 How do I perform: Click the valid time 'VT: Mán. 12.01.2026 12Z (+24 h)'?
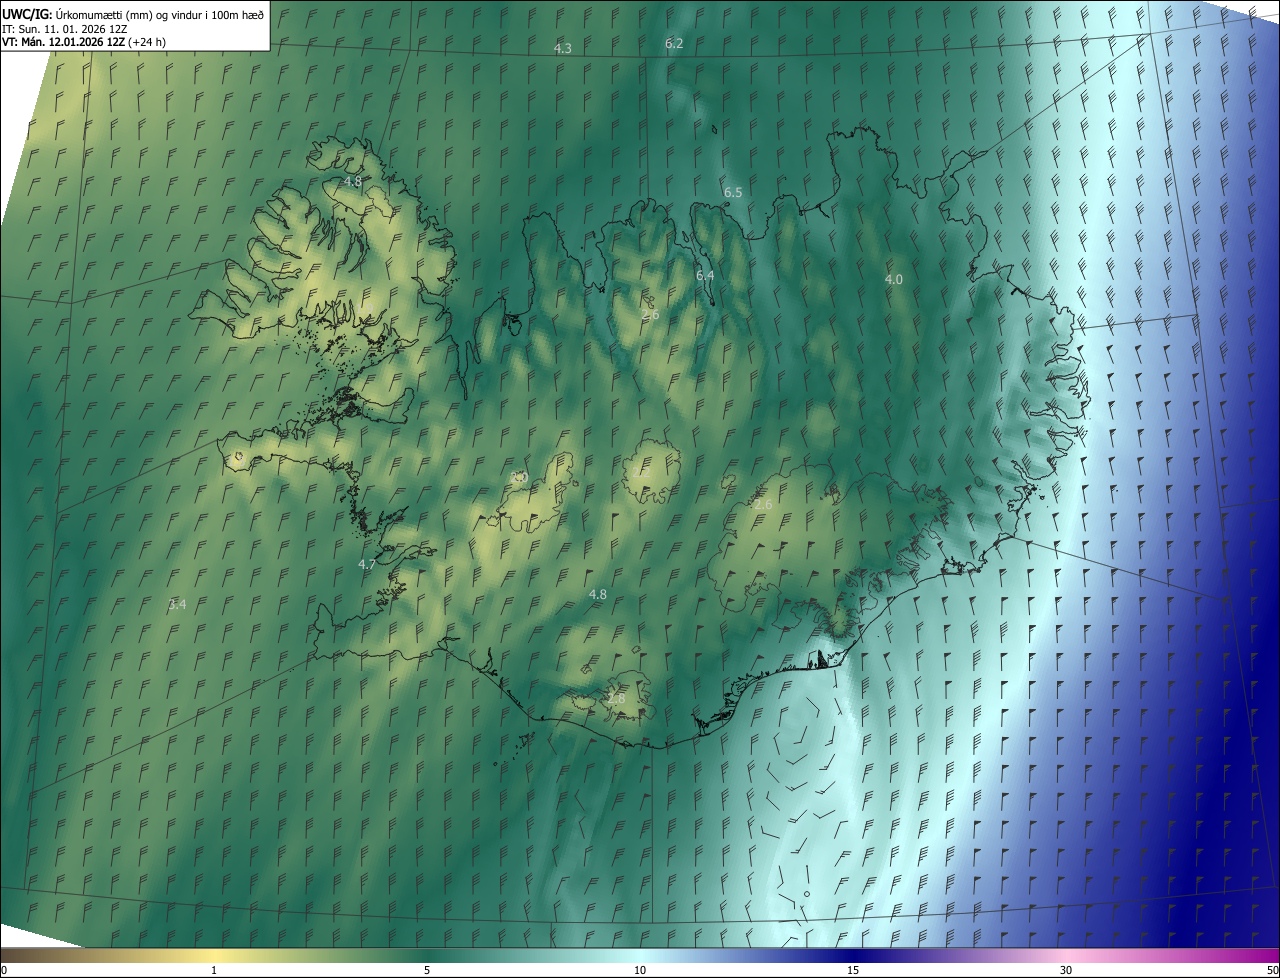(84, 42)
